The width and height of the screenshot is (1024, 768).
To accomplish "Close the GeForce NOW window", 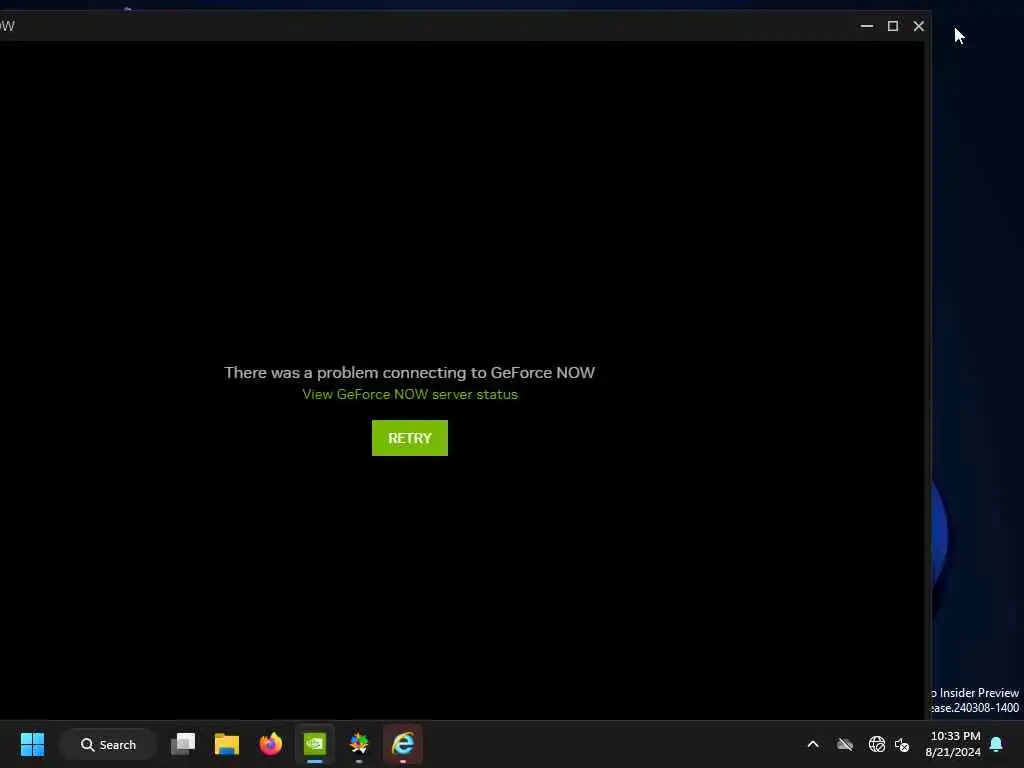I will coord(918,26).
